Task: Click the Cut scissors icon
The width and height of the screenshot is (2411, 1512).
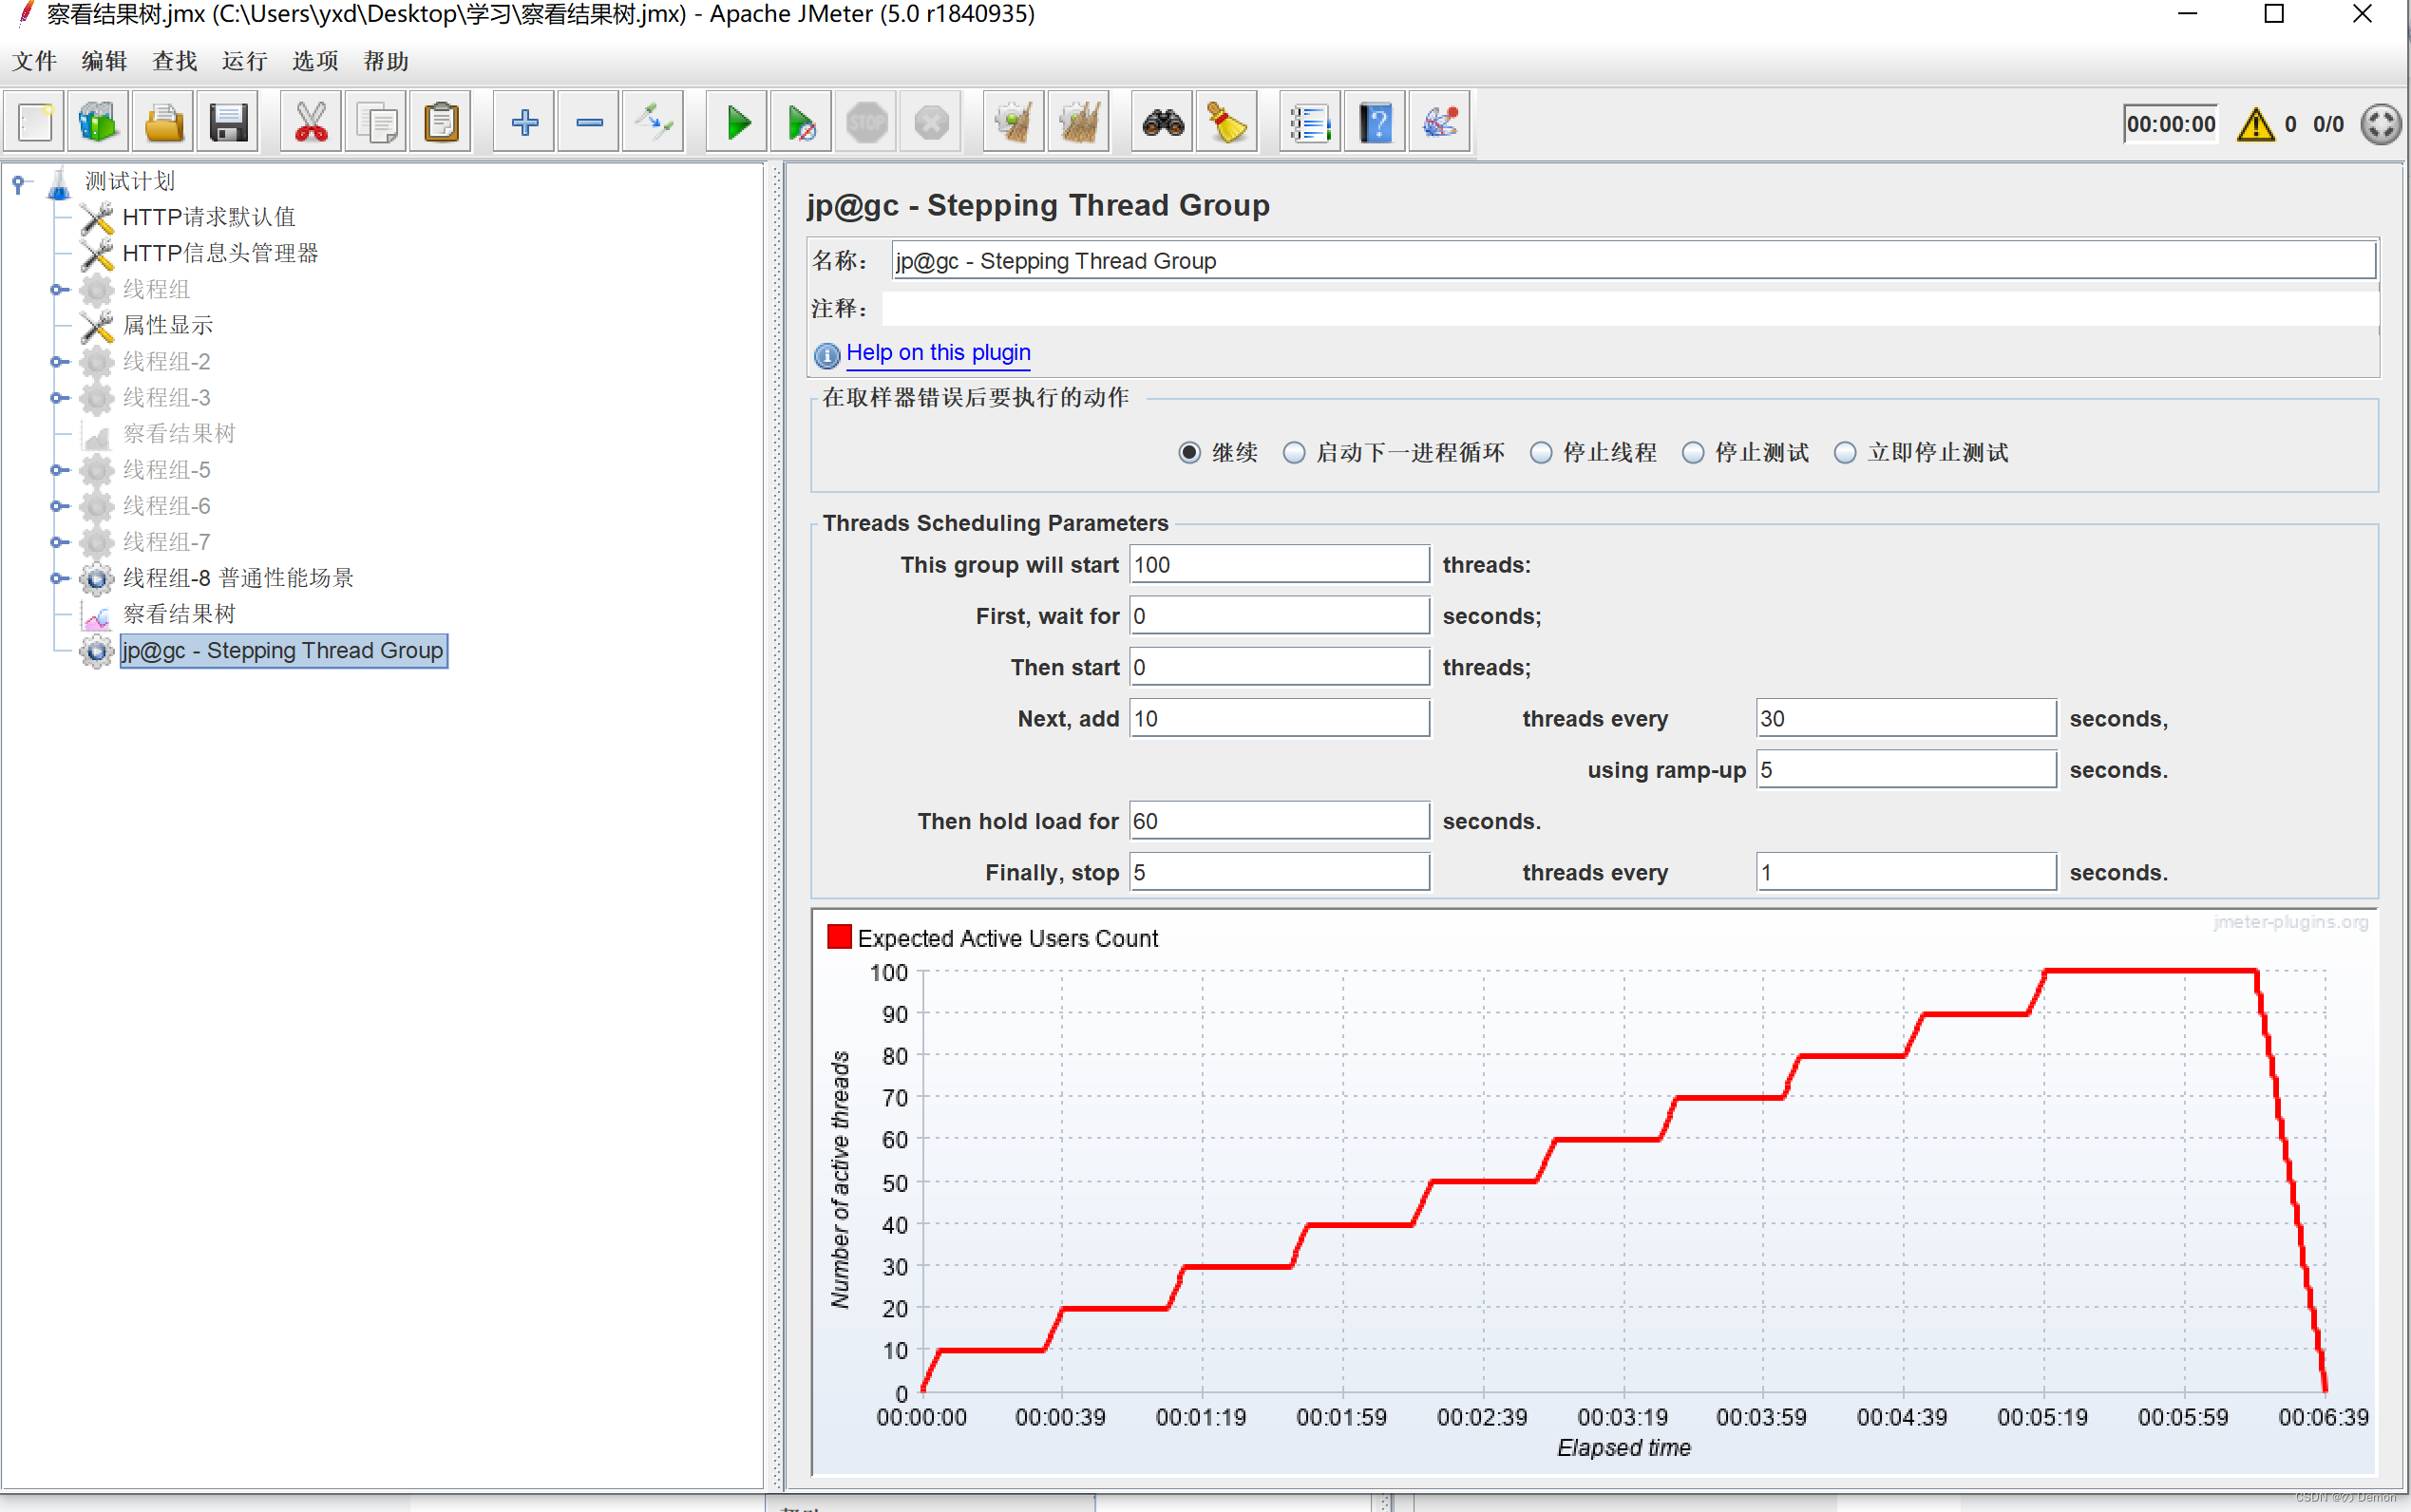Action: pyautogui.click(x=311, y=123)
